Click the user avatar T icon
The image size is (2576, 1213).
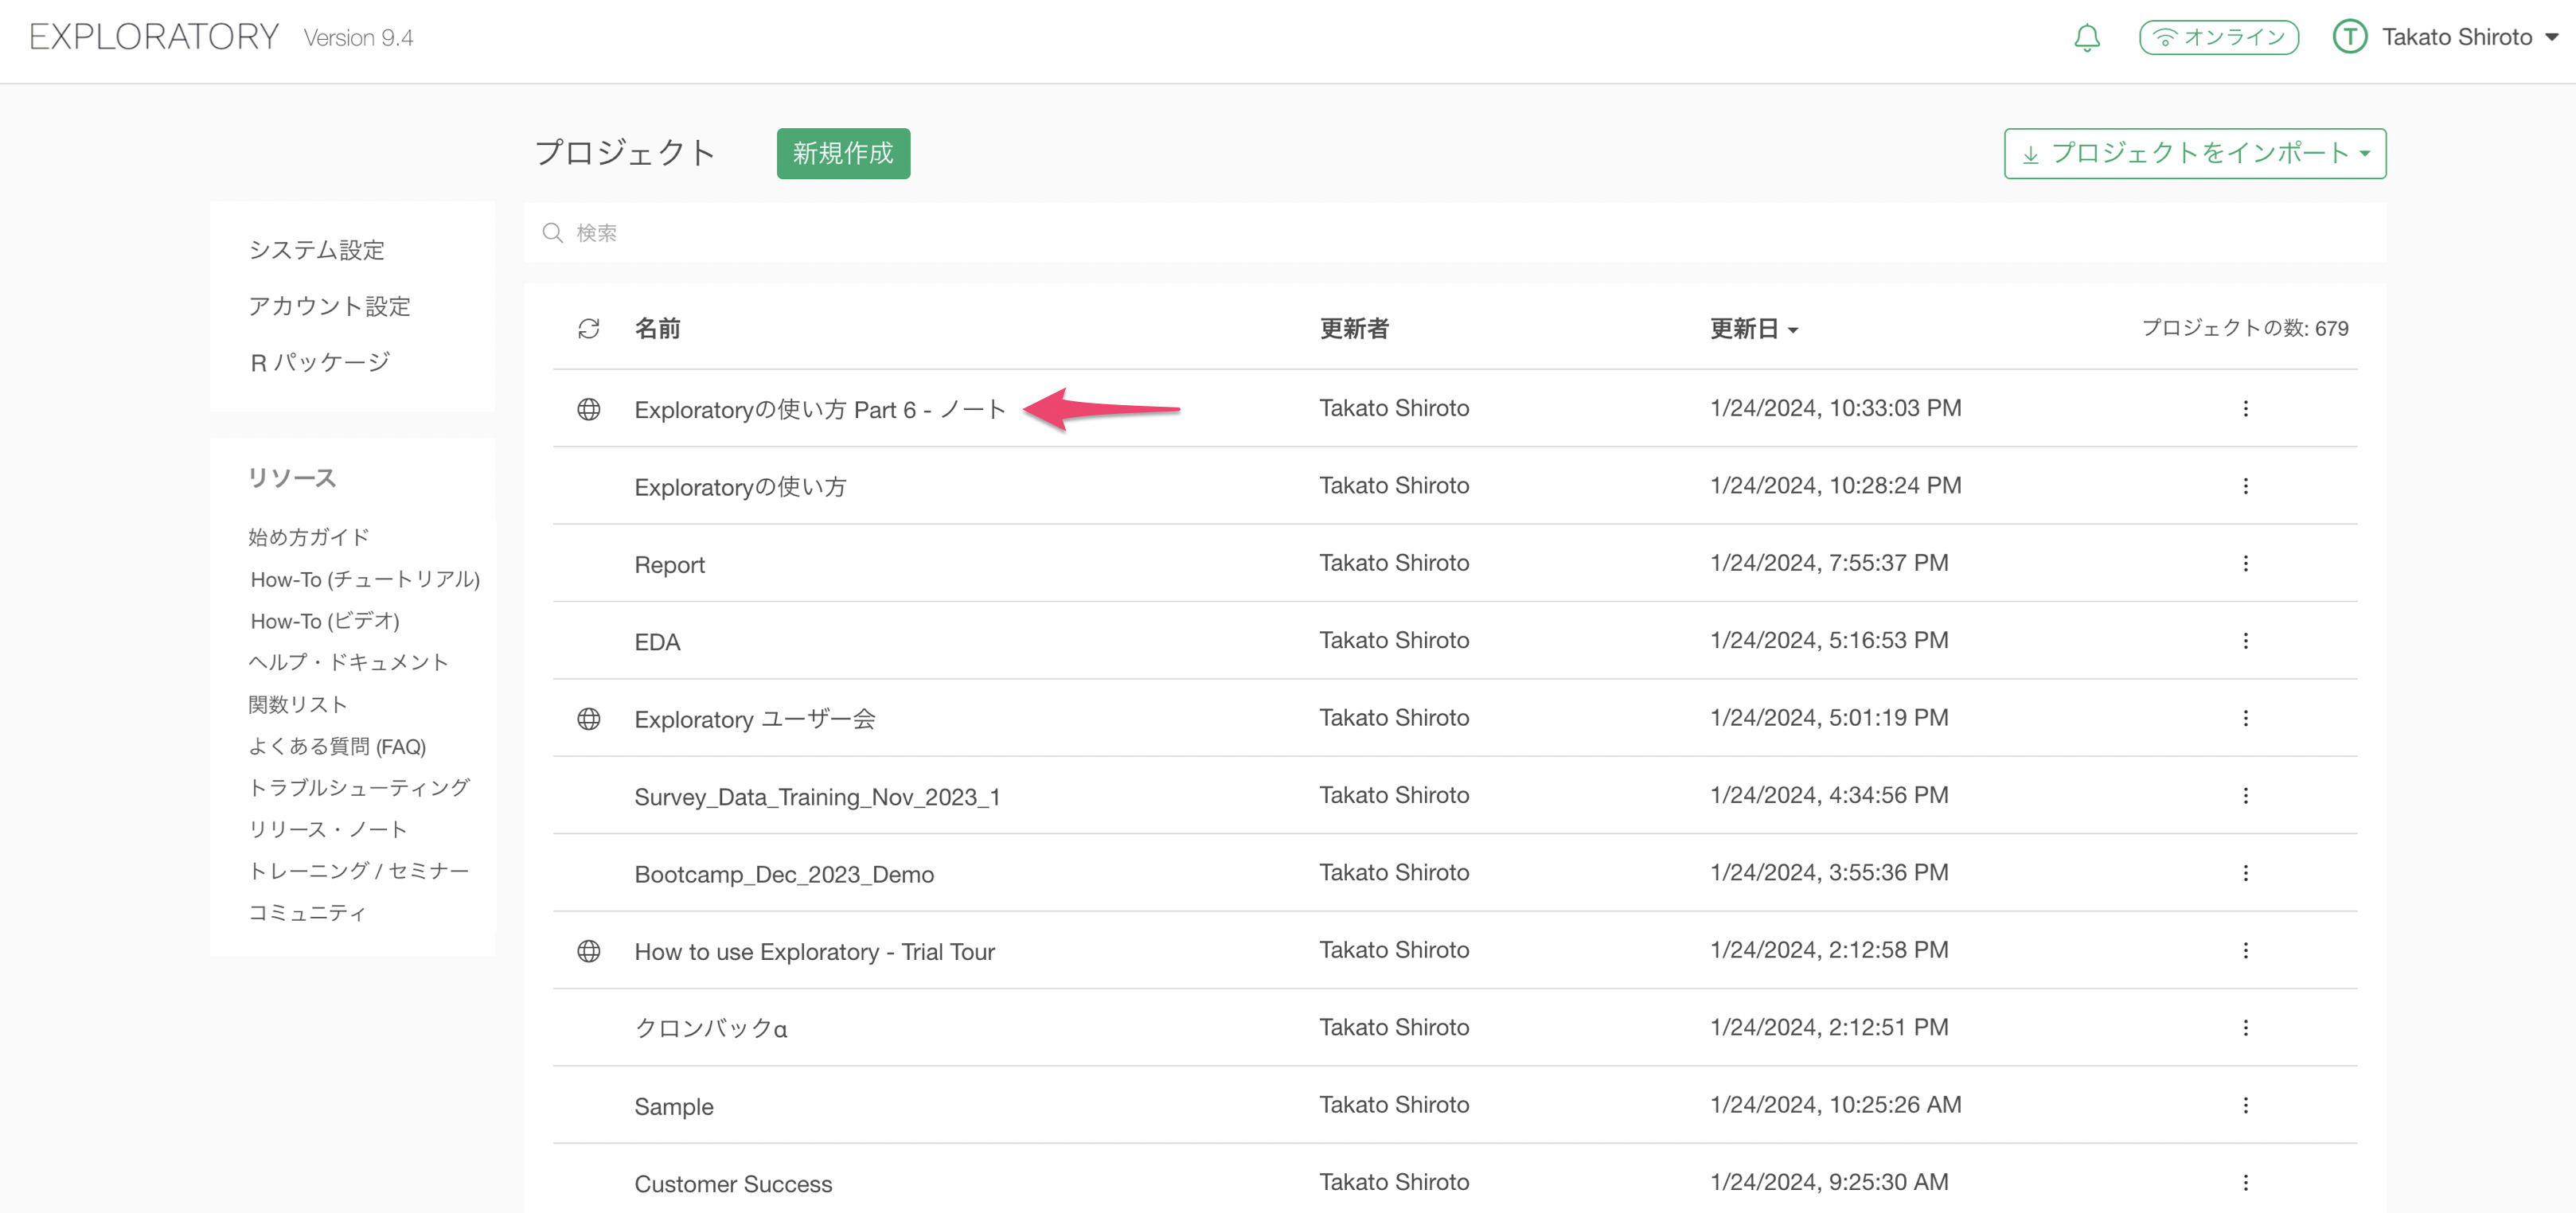[x=2349, y=38]
